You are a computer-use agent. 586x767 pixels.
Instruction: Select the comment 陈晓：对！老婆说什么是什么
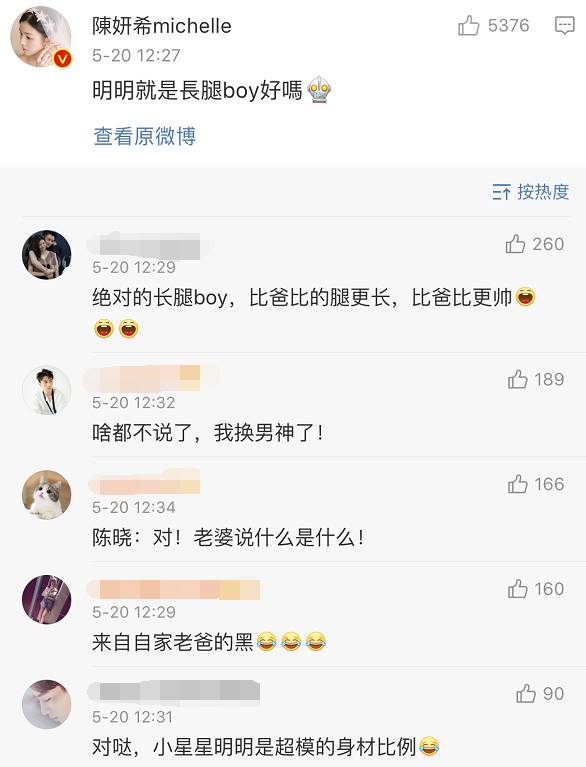tap(228, 538)
